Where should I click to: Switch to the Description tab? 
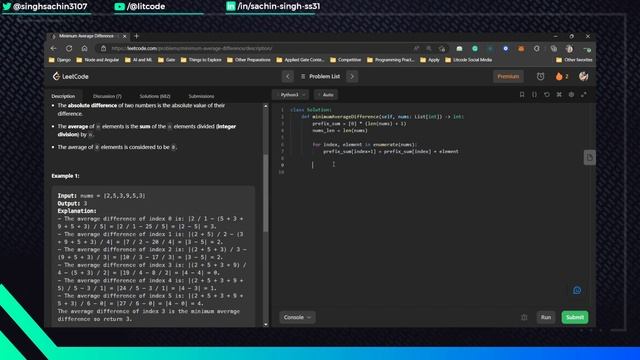[63, 96]
